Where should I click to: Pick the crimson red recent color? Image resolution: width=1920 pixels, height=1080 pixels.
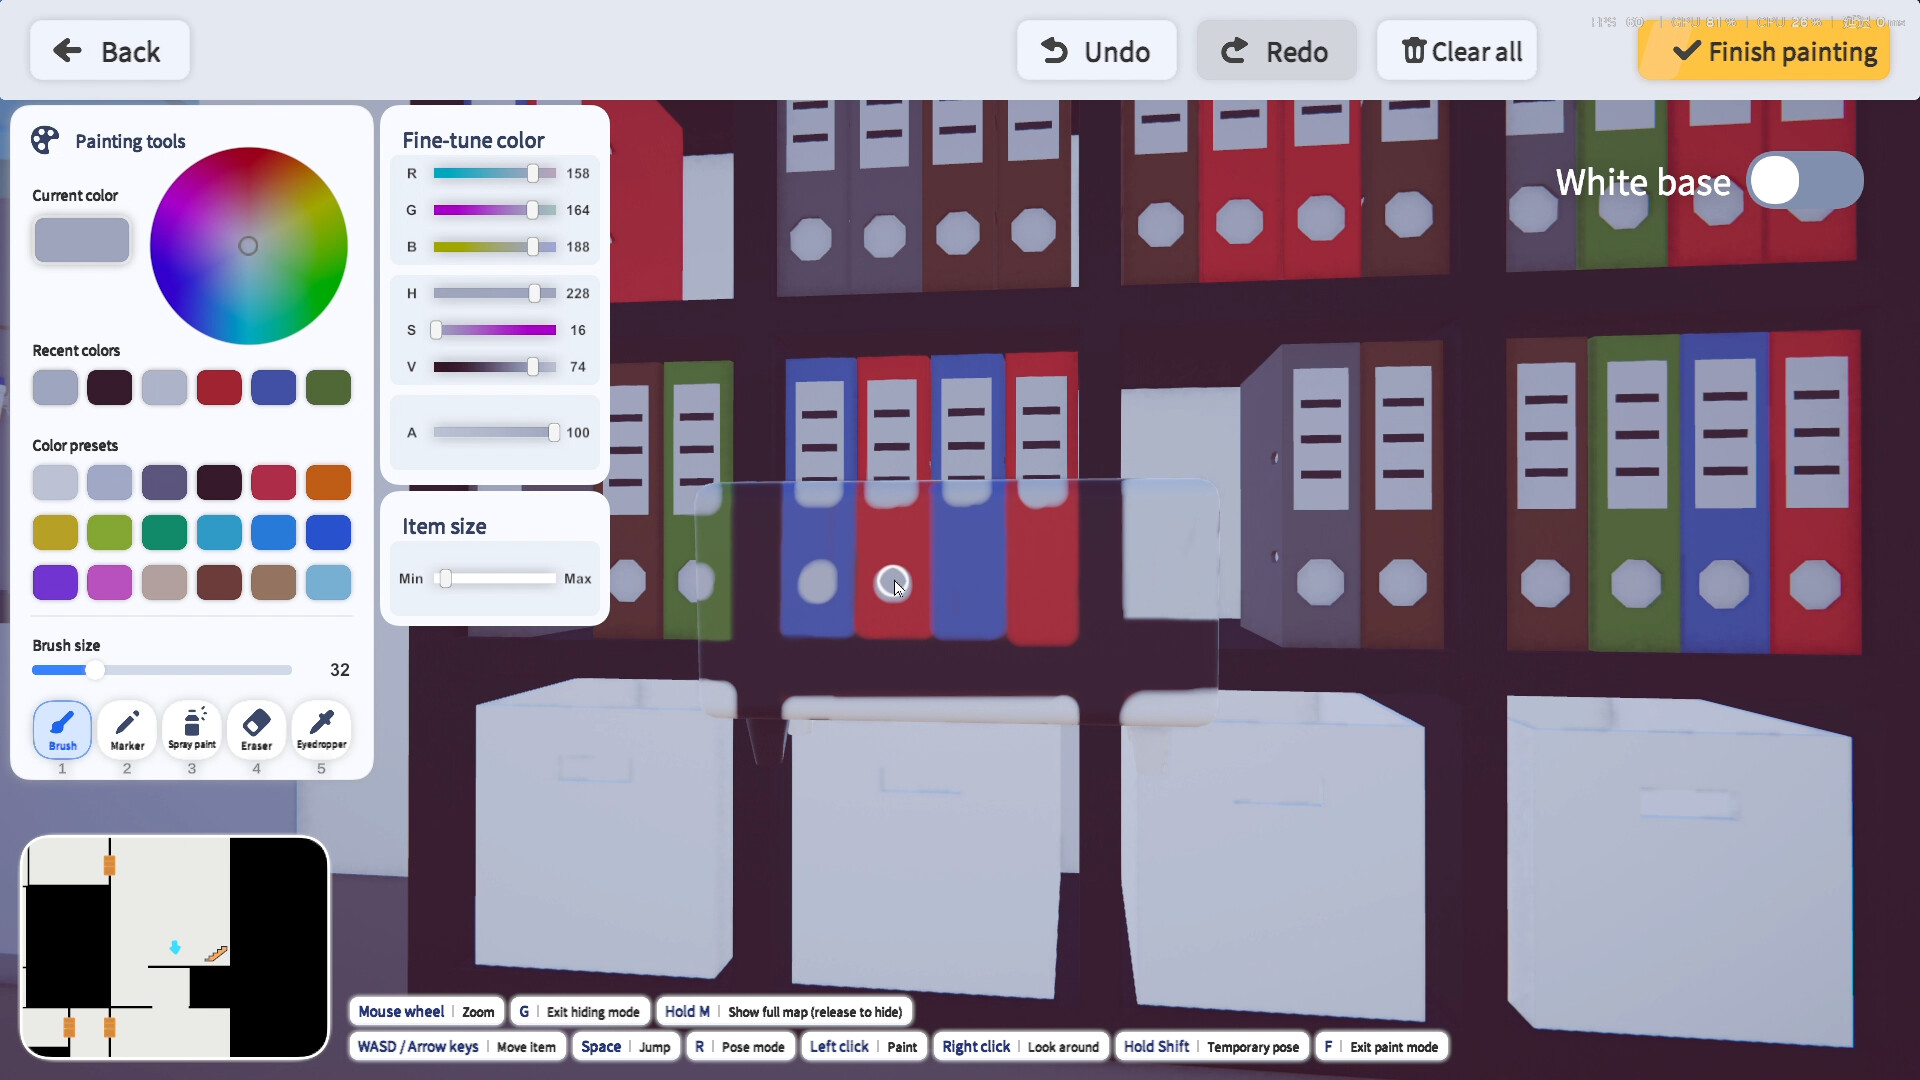(219, 387)
